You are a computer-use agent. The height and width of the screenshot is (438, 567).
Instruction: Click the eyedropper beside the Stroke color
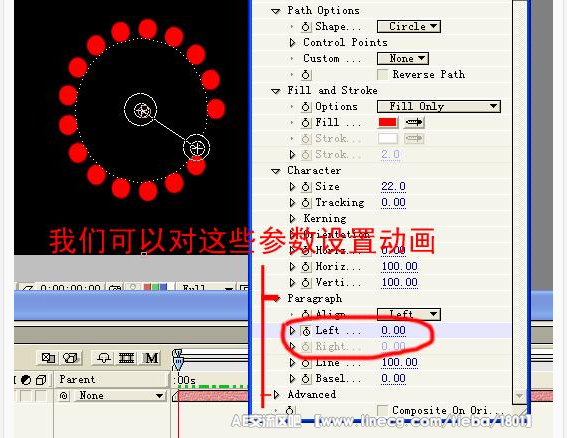coord(414,138)
